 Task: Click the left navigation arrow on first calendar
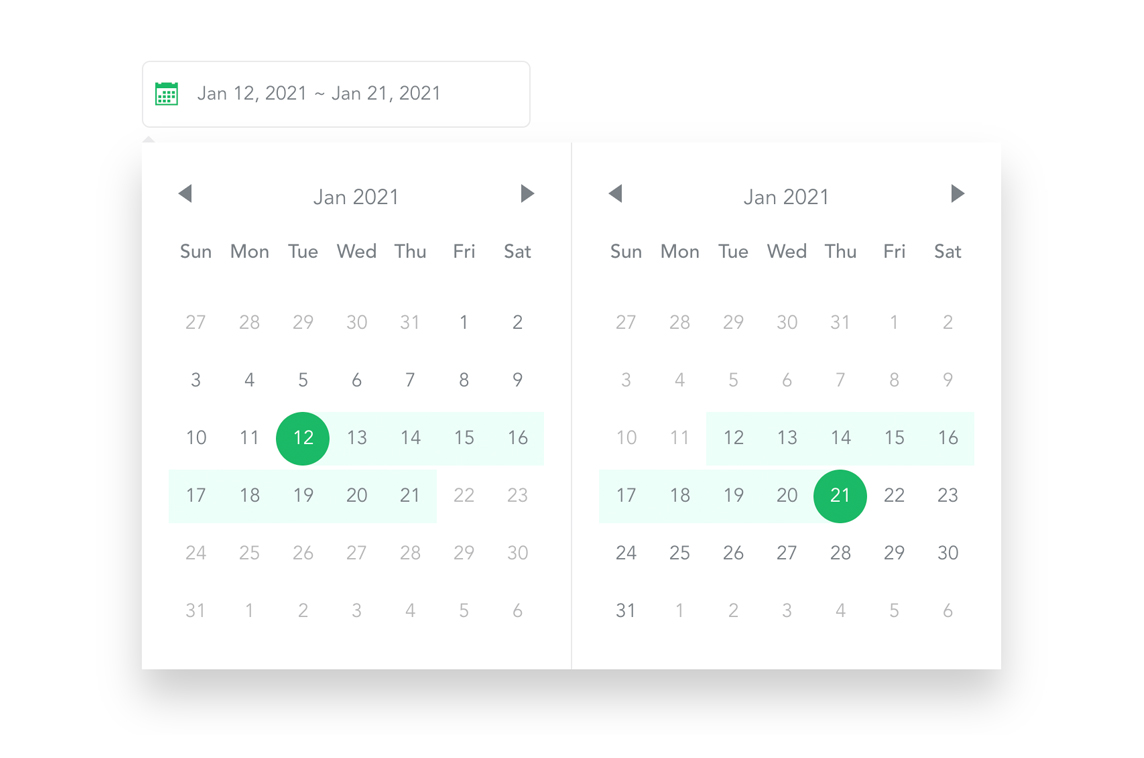pyautogui.click(x=185, y=195)
